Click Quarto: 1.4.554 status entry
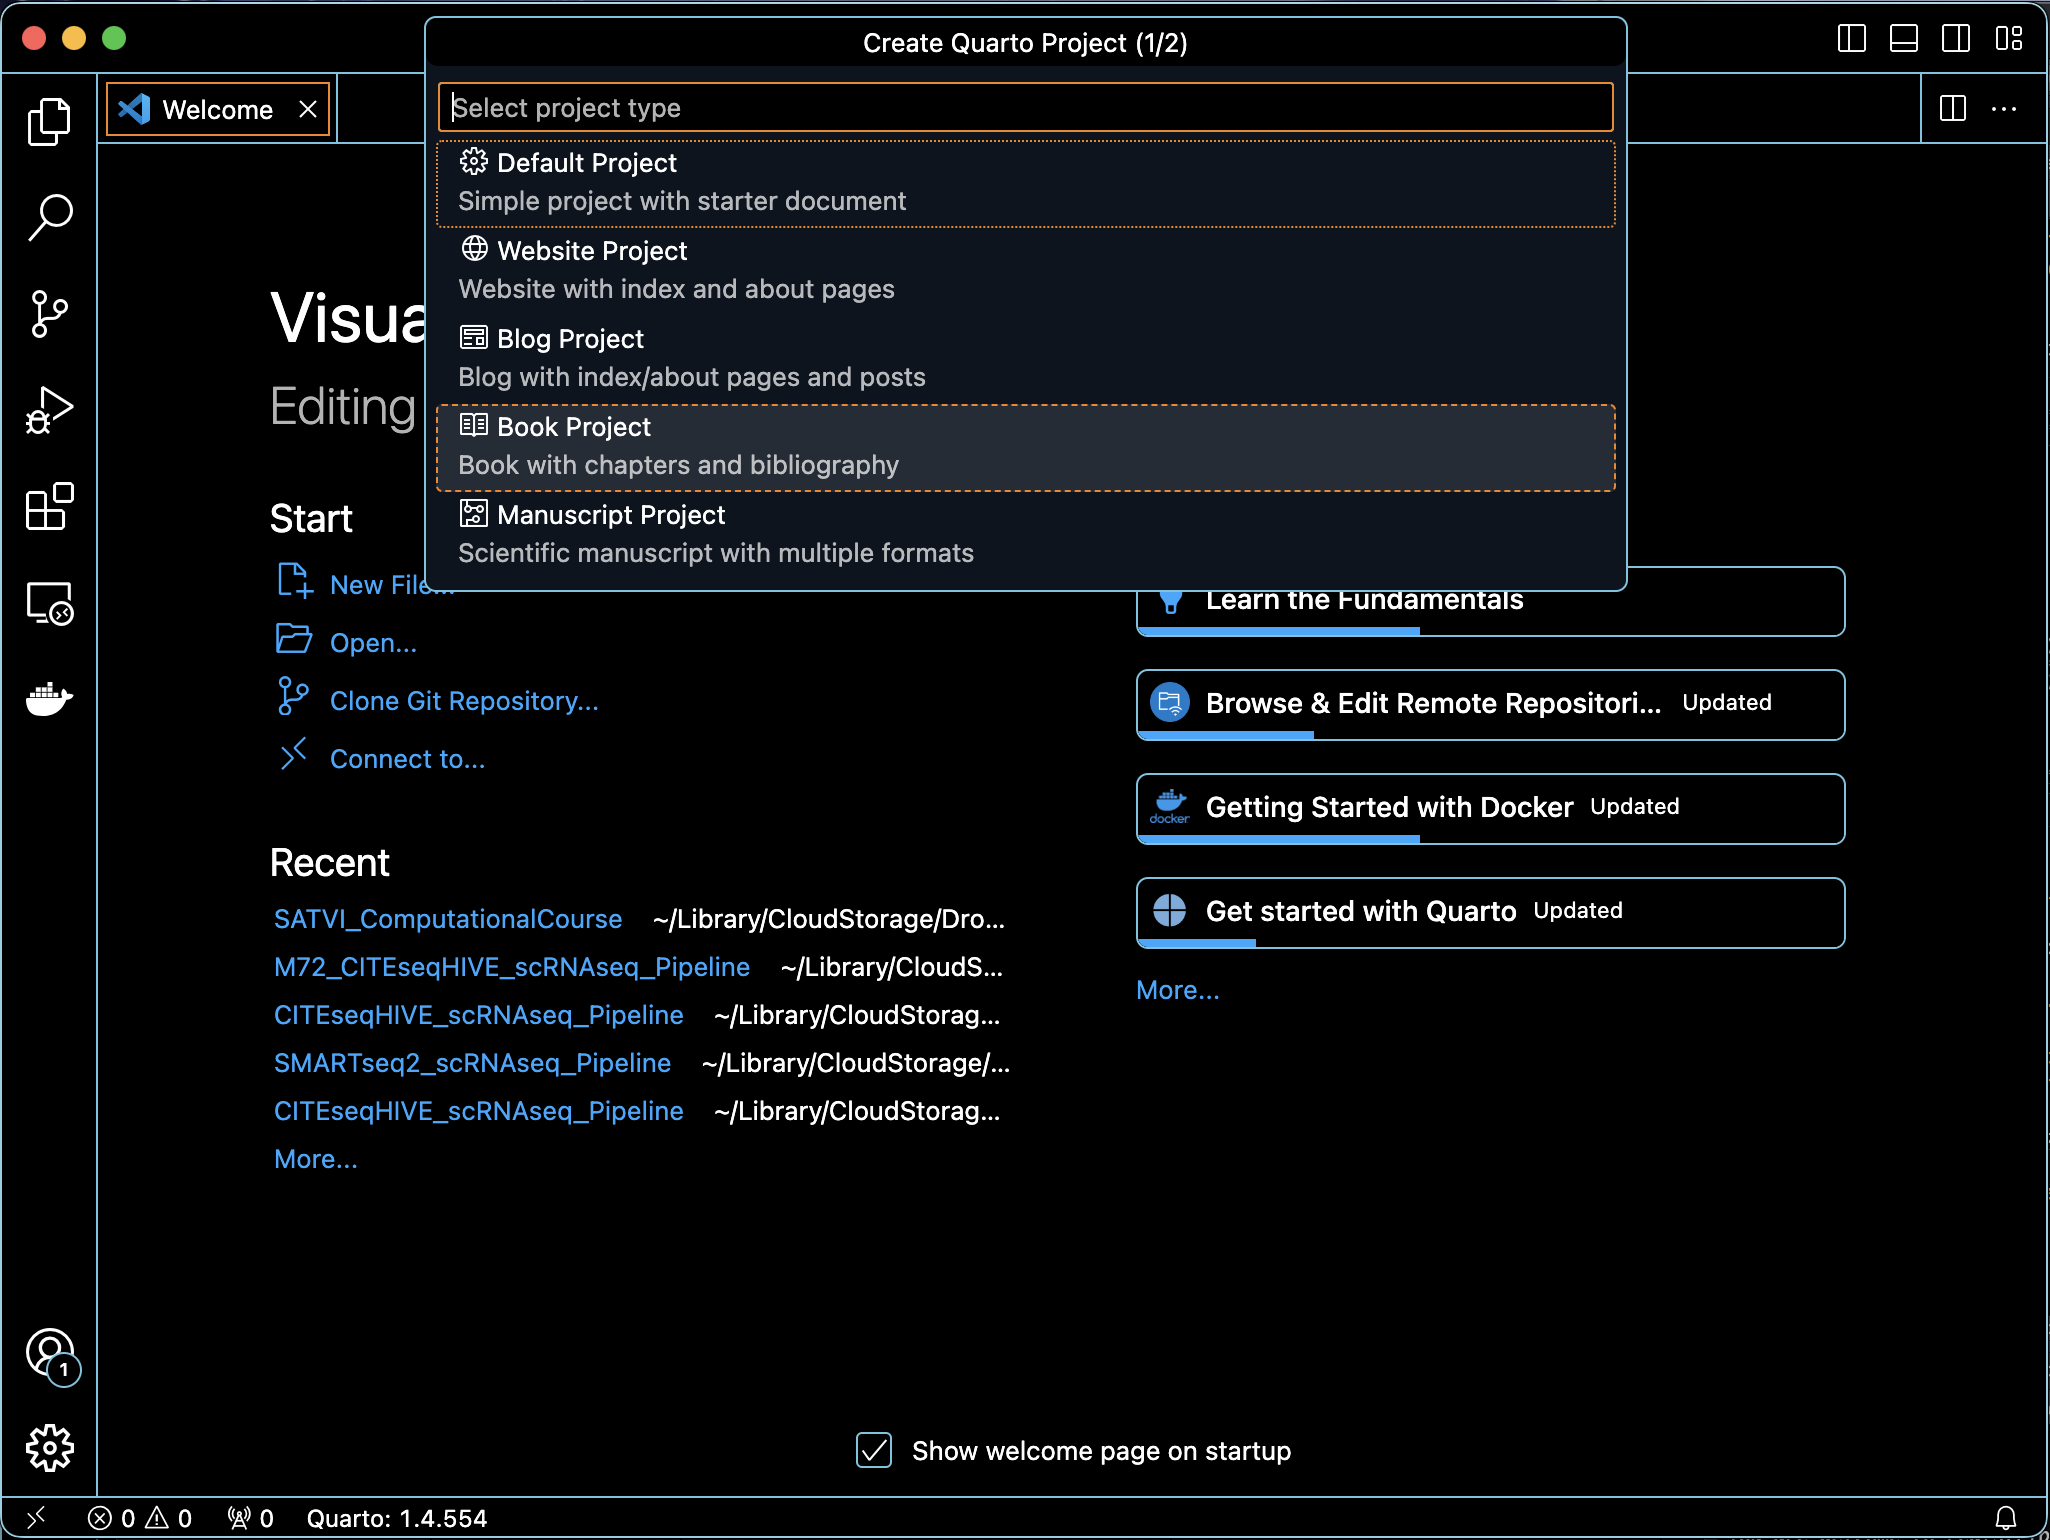The image size is (2050, 1540). pyautogui.click(x=397, y=1518)
